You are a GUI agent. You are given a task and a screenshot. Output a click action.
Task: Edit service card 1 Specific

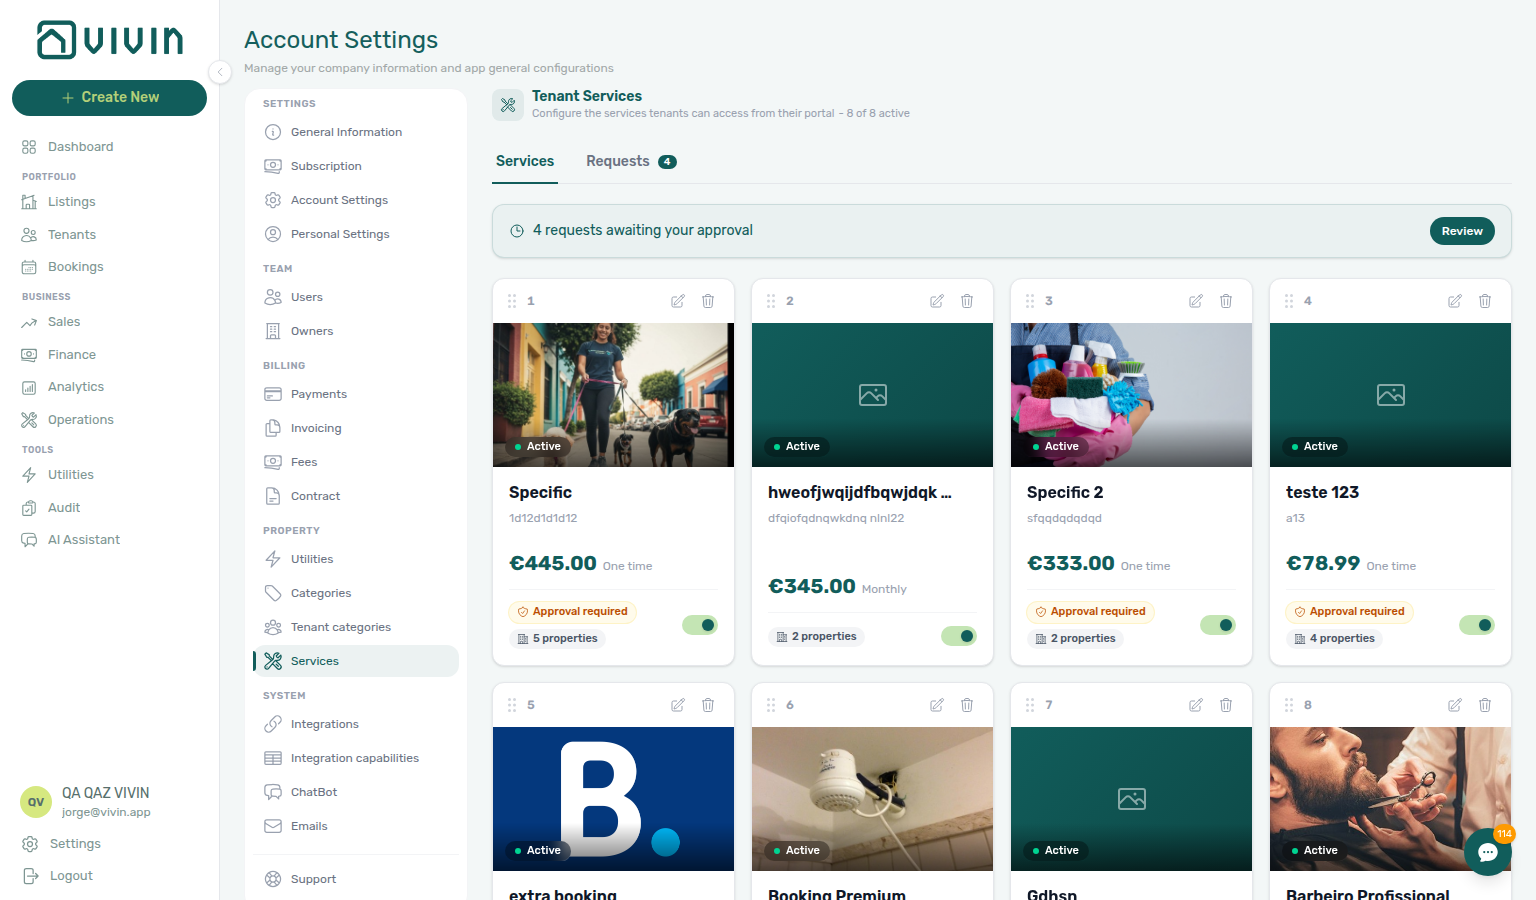678,301
